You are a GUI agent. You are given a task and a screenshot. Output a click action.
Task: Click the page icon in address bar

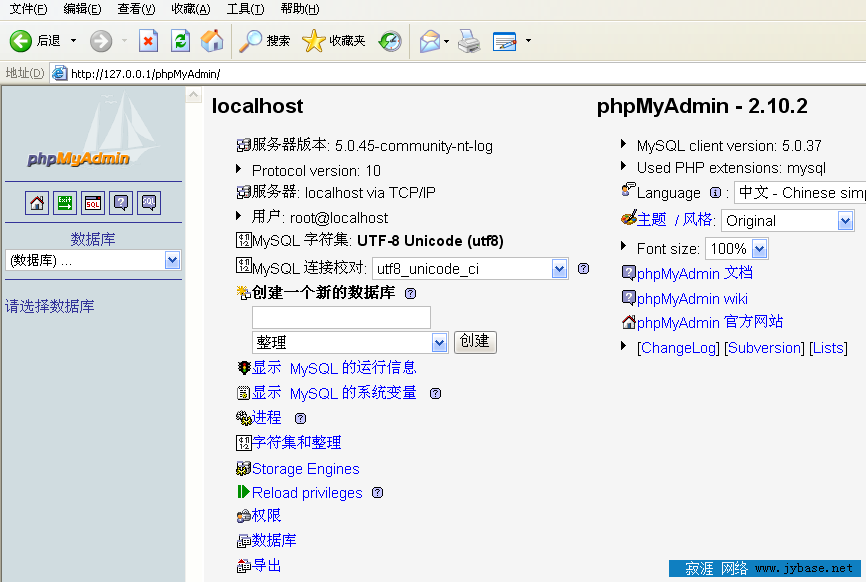click(59, 73)
